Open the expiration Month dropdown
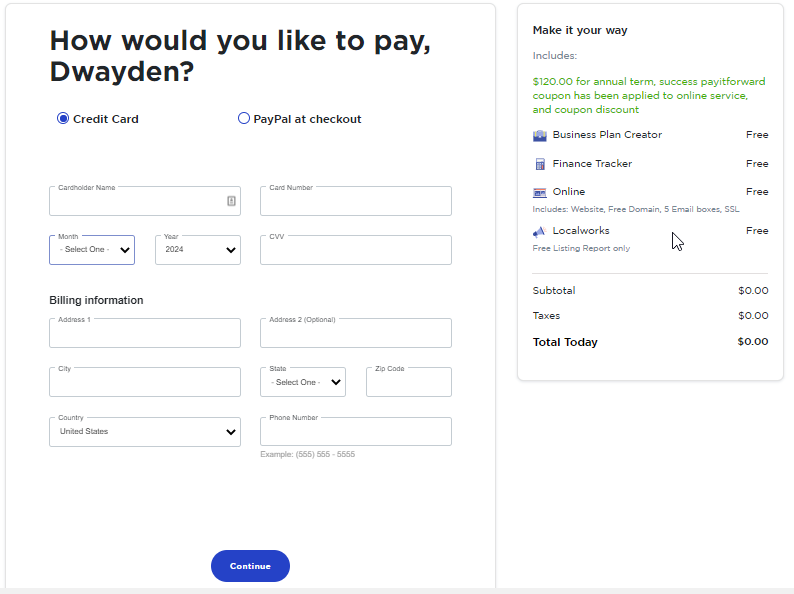 pos(92,250)
